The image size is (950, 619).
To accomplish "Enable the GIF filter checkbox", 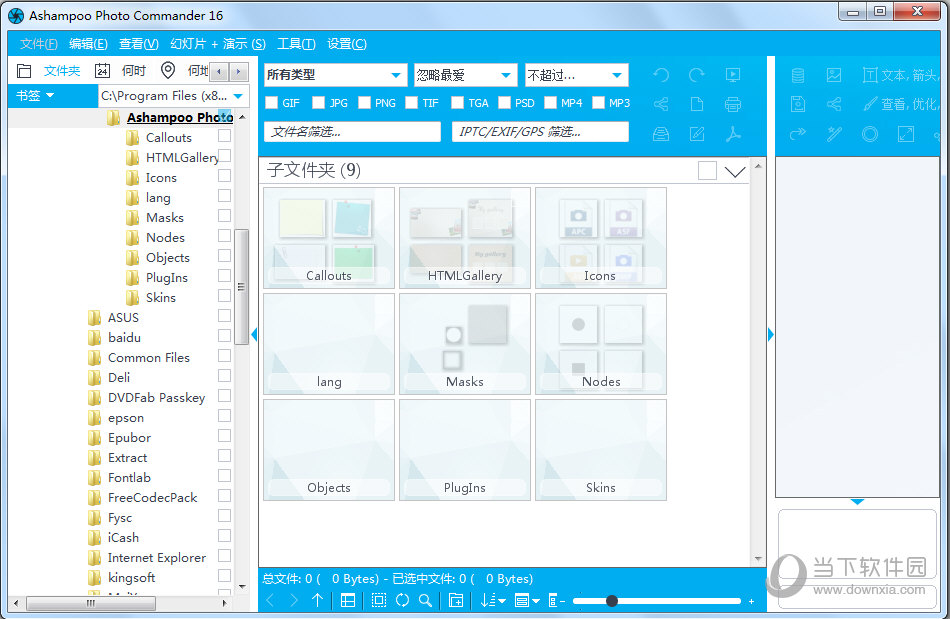I will (271, 102).
